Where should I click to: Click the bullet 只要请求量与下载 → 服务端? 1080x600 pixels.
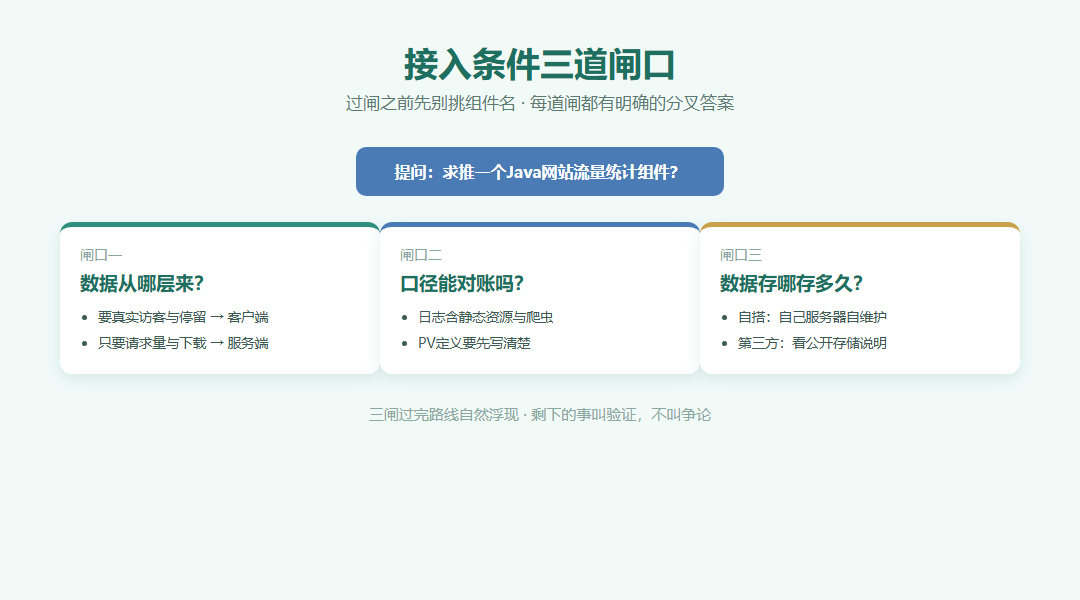pos(183,343)
